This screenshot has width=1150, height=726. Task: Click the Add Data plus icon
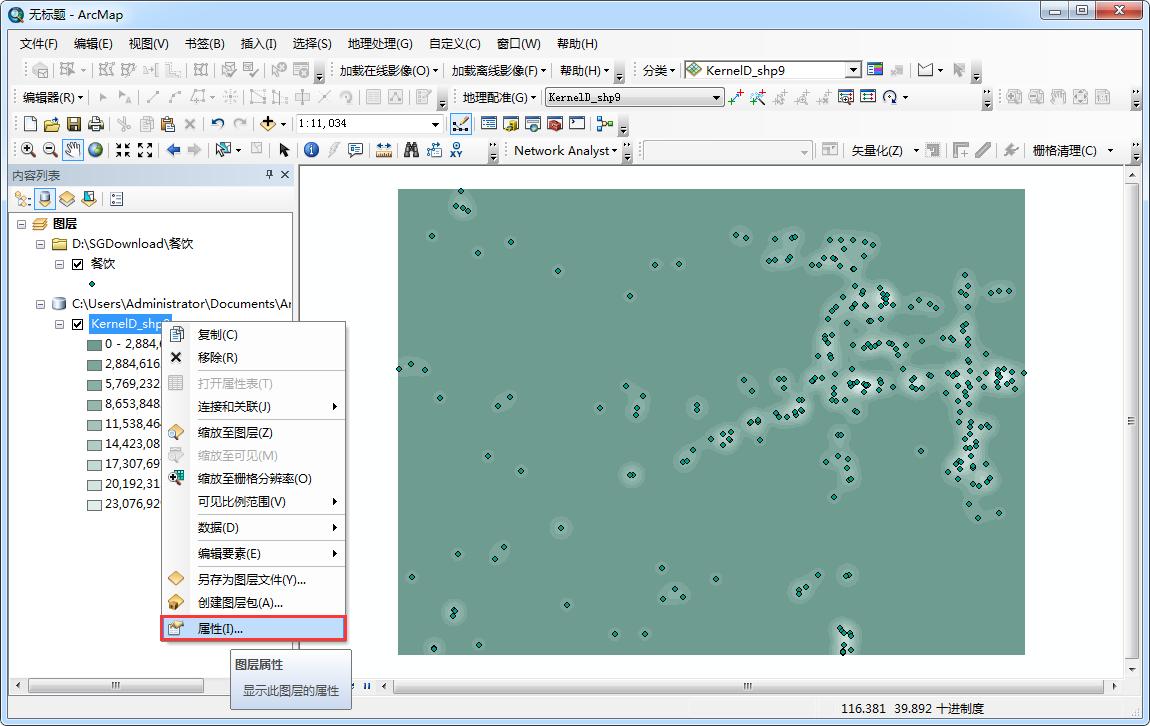[268, 122]
